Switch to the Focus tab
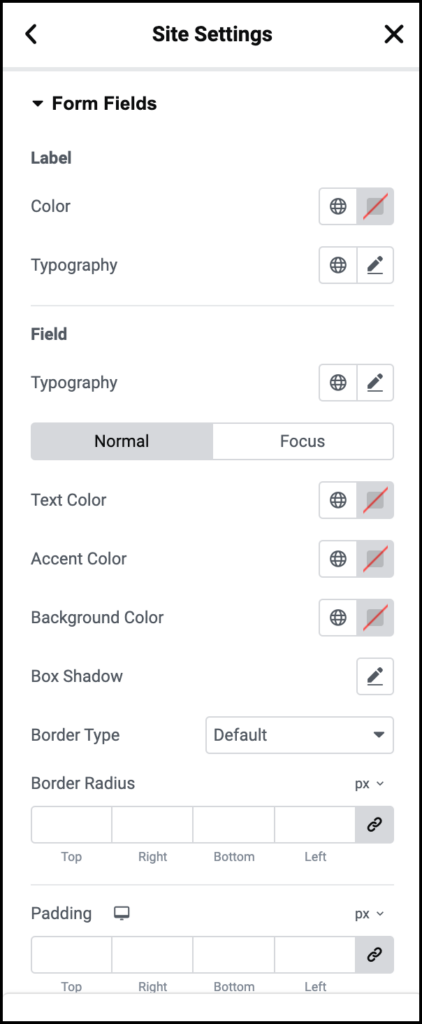This screenshot has height=1024, width=422. click(302, 441)
